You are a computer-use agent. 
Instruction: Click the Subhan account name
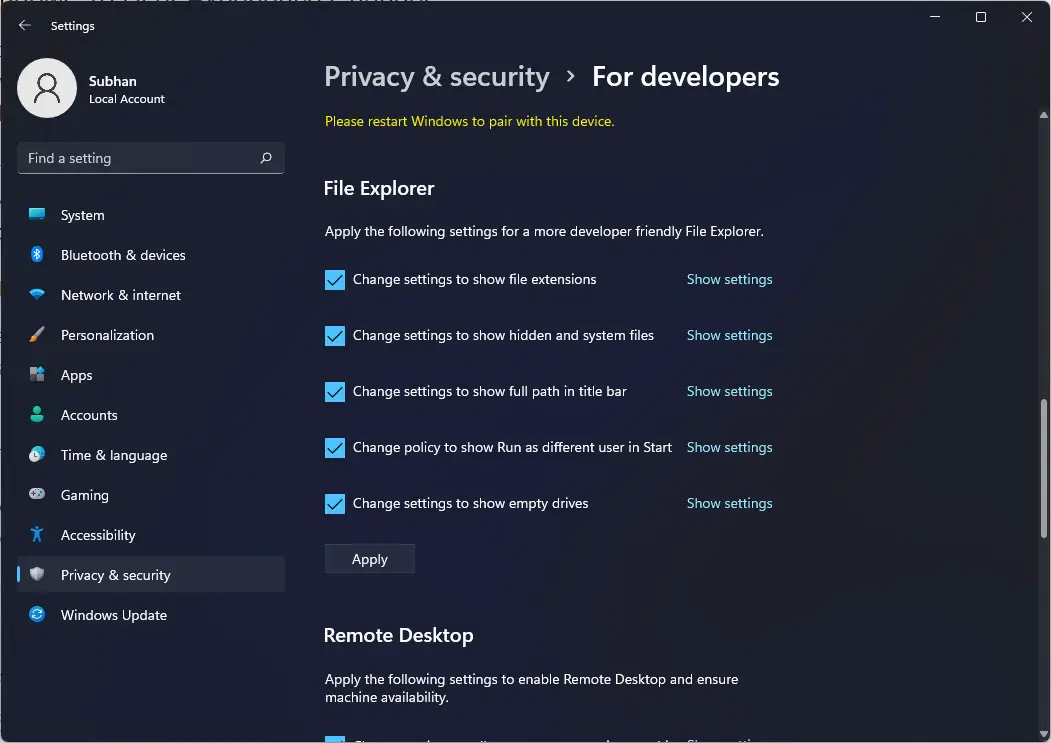tap(113, 81)
